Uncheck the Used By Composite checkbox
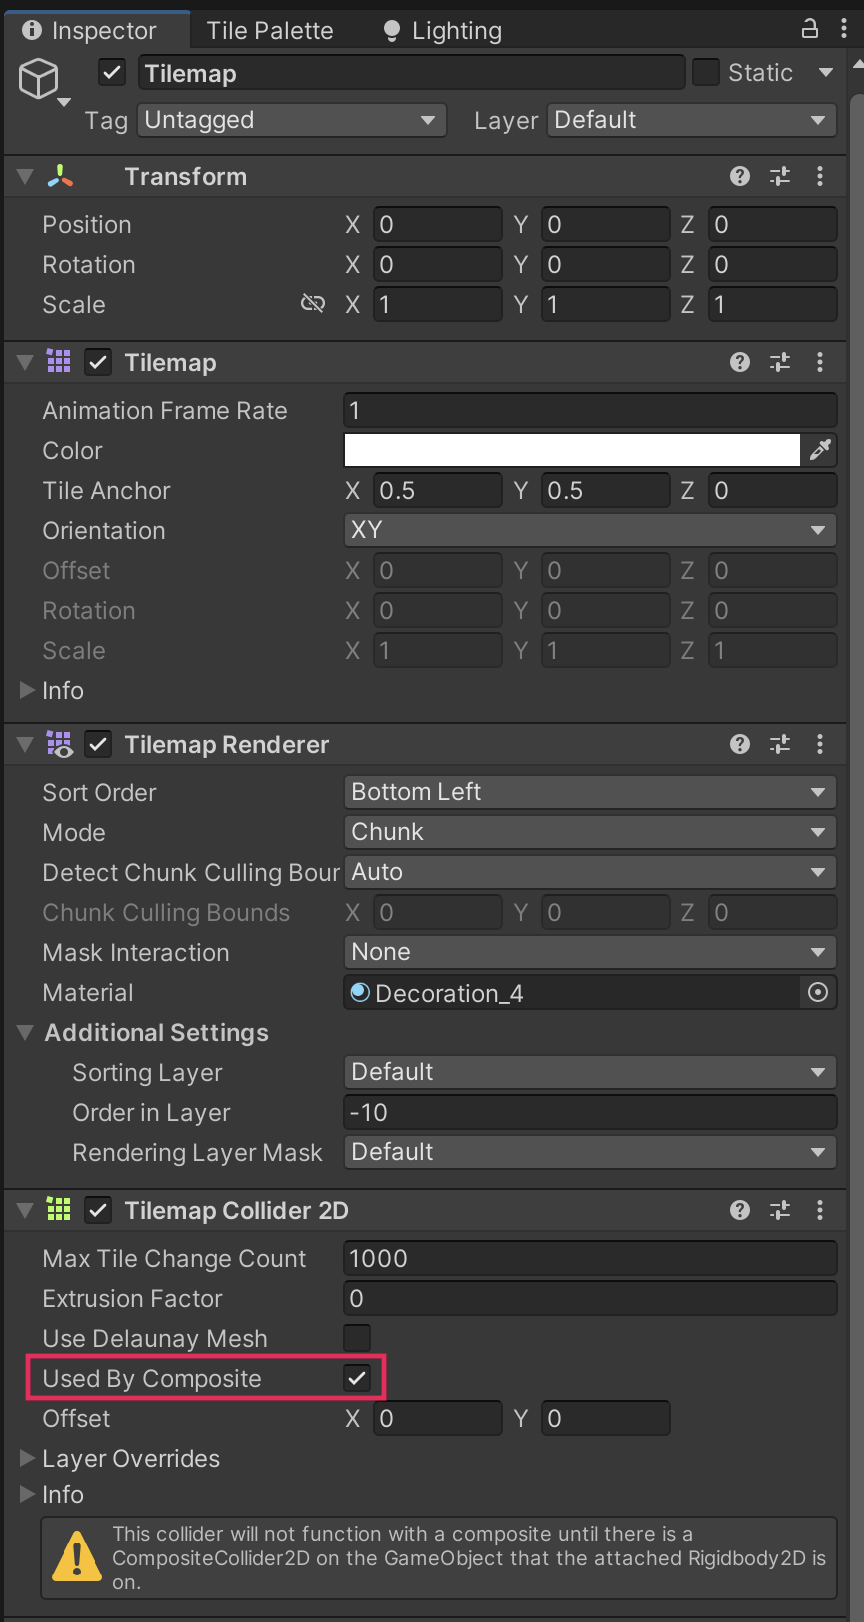 tap(357, 1378)
